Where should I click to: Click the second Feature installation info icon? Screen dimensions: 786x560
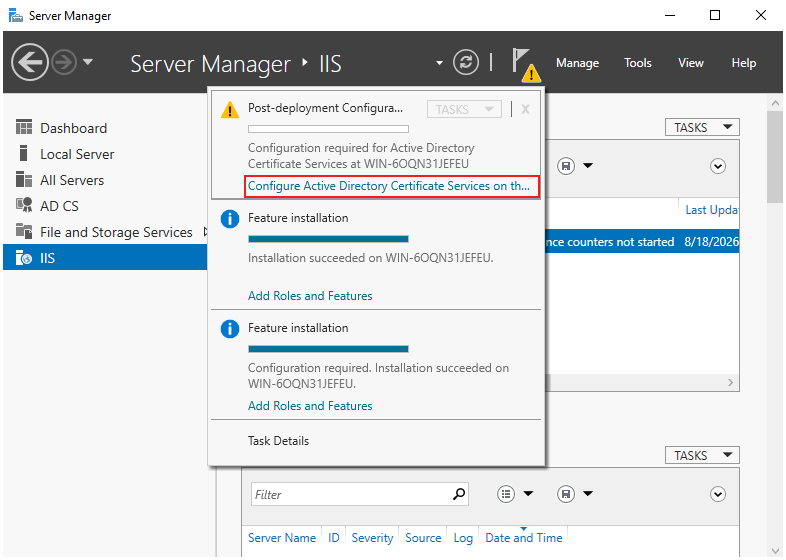tap(230, 329)
